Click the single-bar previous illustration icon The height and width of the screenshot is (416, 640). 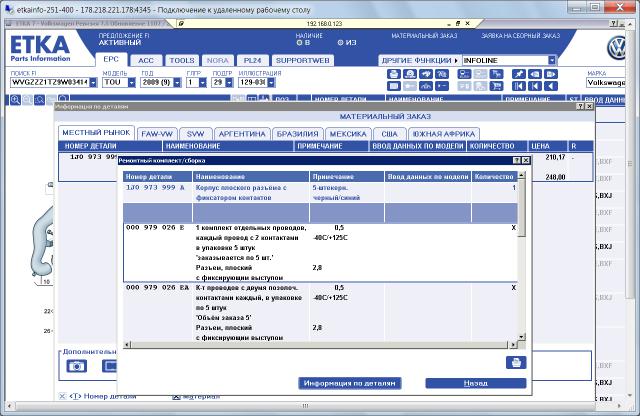coord(535,86)
